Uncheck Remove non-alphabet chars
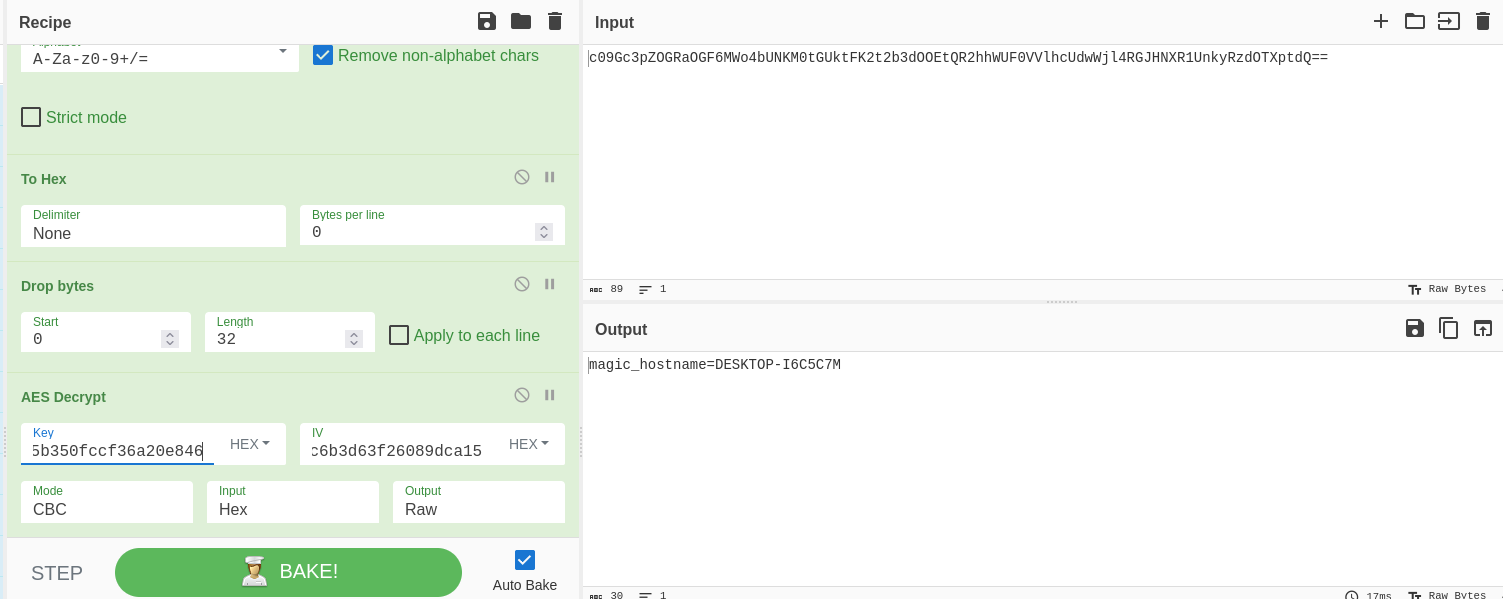Viewport: 1503px width, 599px height. coord(322,55)
